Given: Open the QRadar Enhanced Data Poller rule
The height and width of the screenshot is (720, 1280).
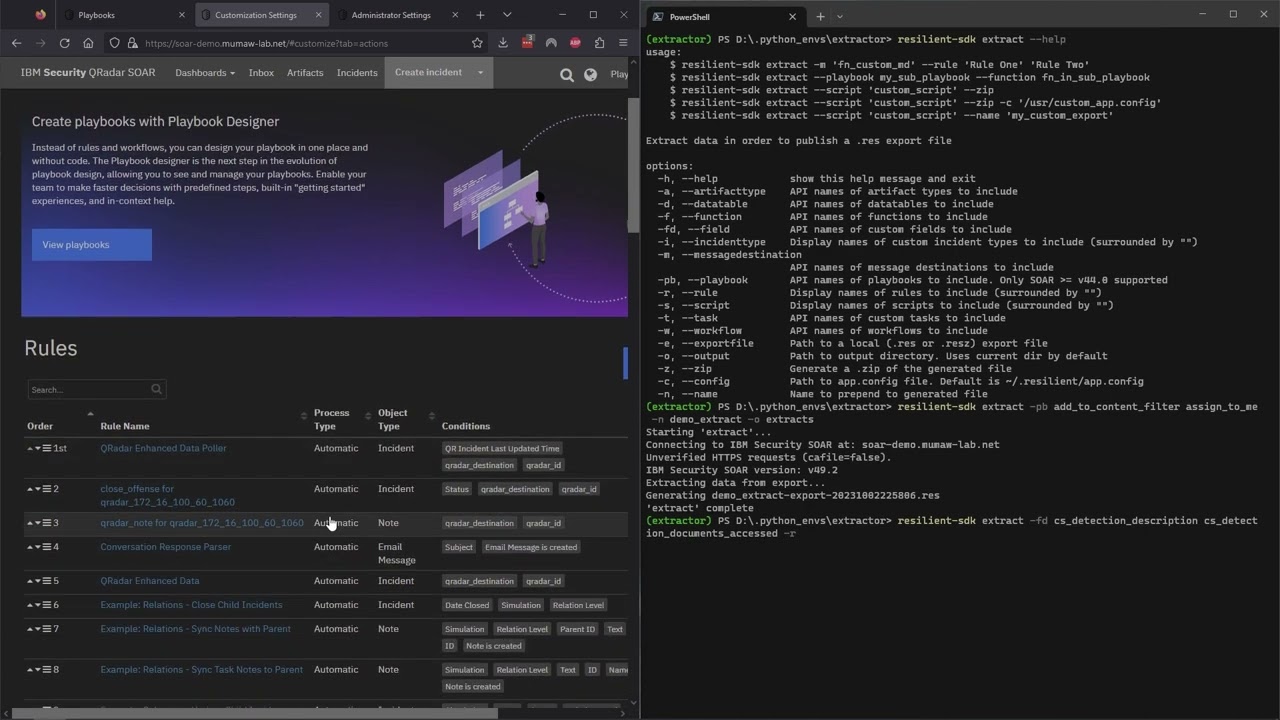Looking at the screenshot, I should (x=163, y=448).
